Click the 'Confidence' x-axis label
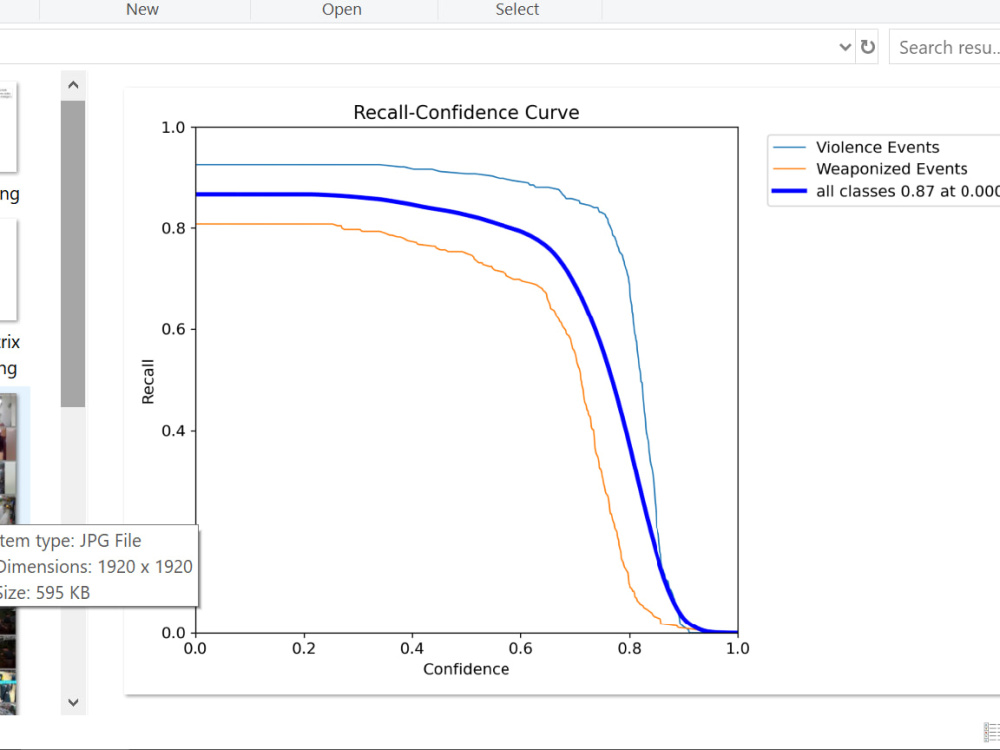Image resolution: width=1000 pixels, height=750 pixels. (x=466, y=669)
